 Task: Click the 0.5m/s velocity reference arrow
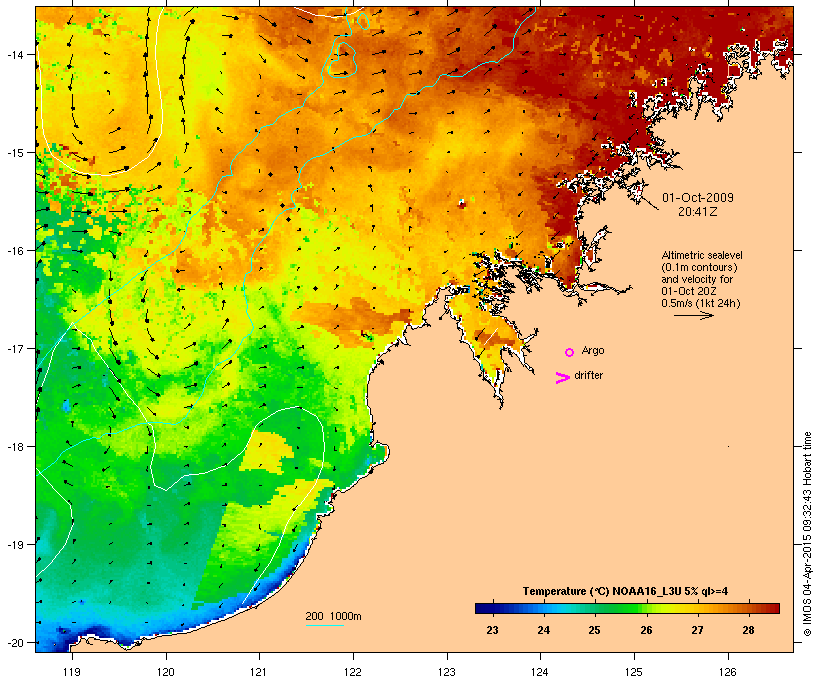click(x=693, y=315)
